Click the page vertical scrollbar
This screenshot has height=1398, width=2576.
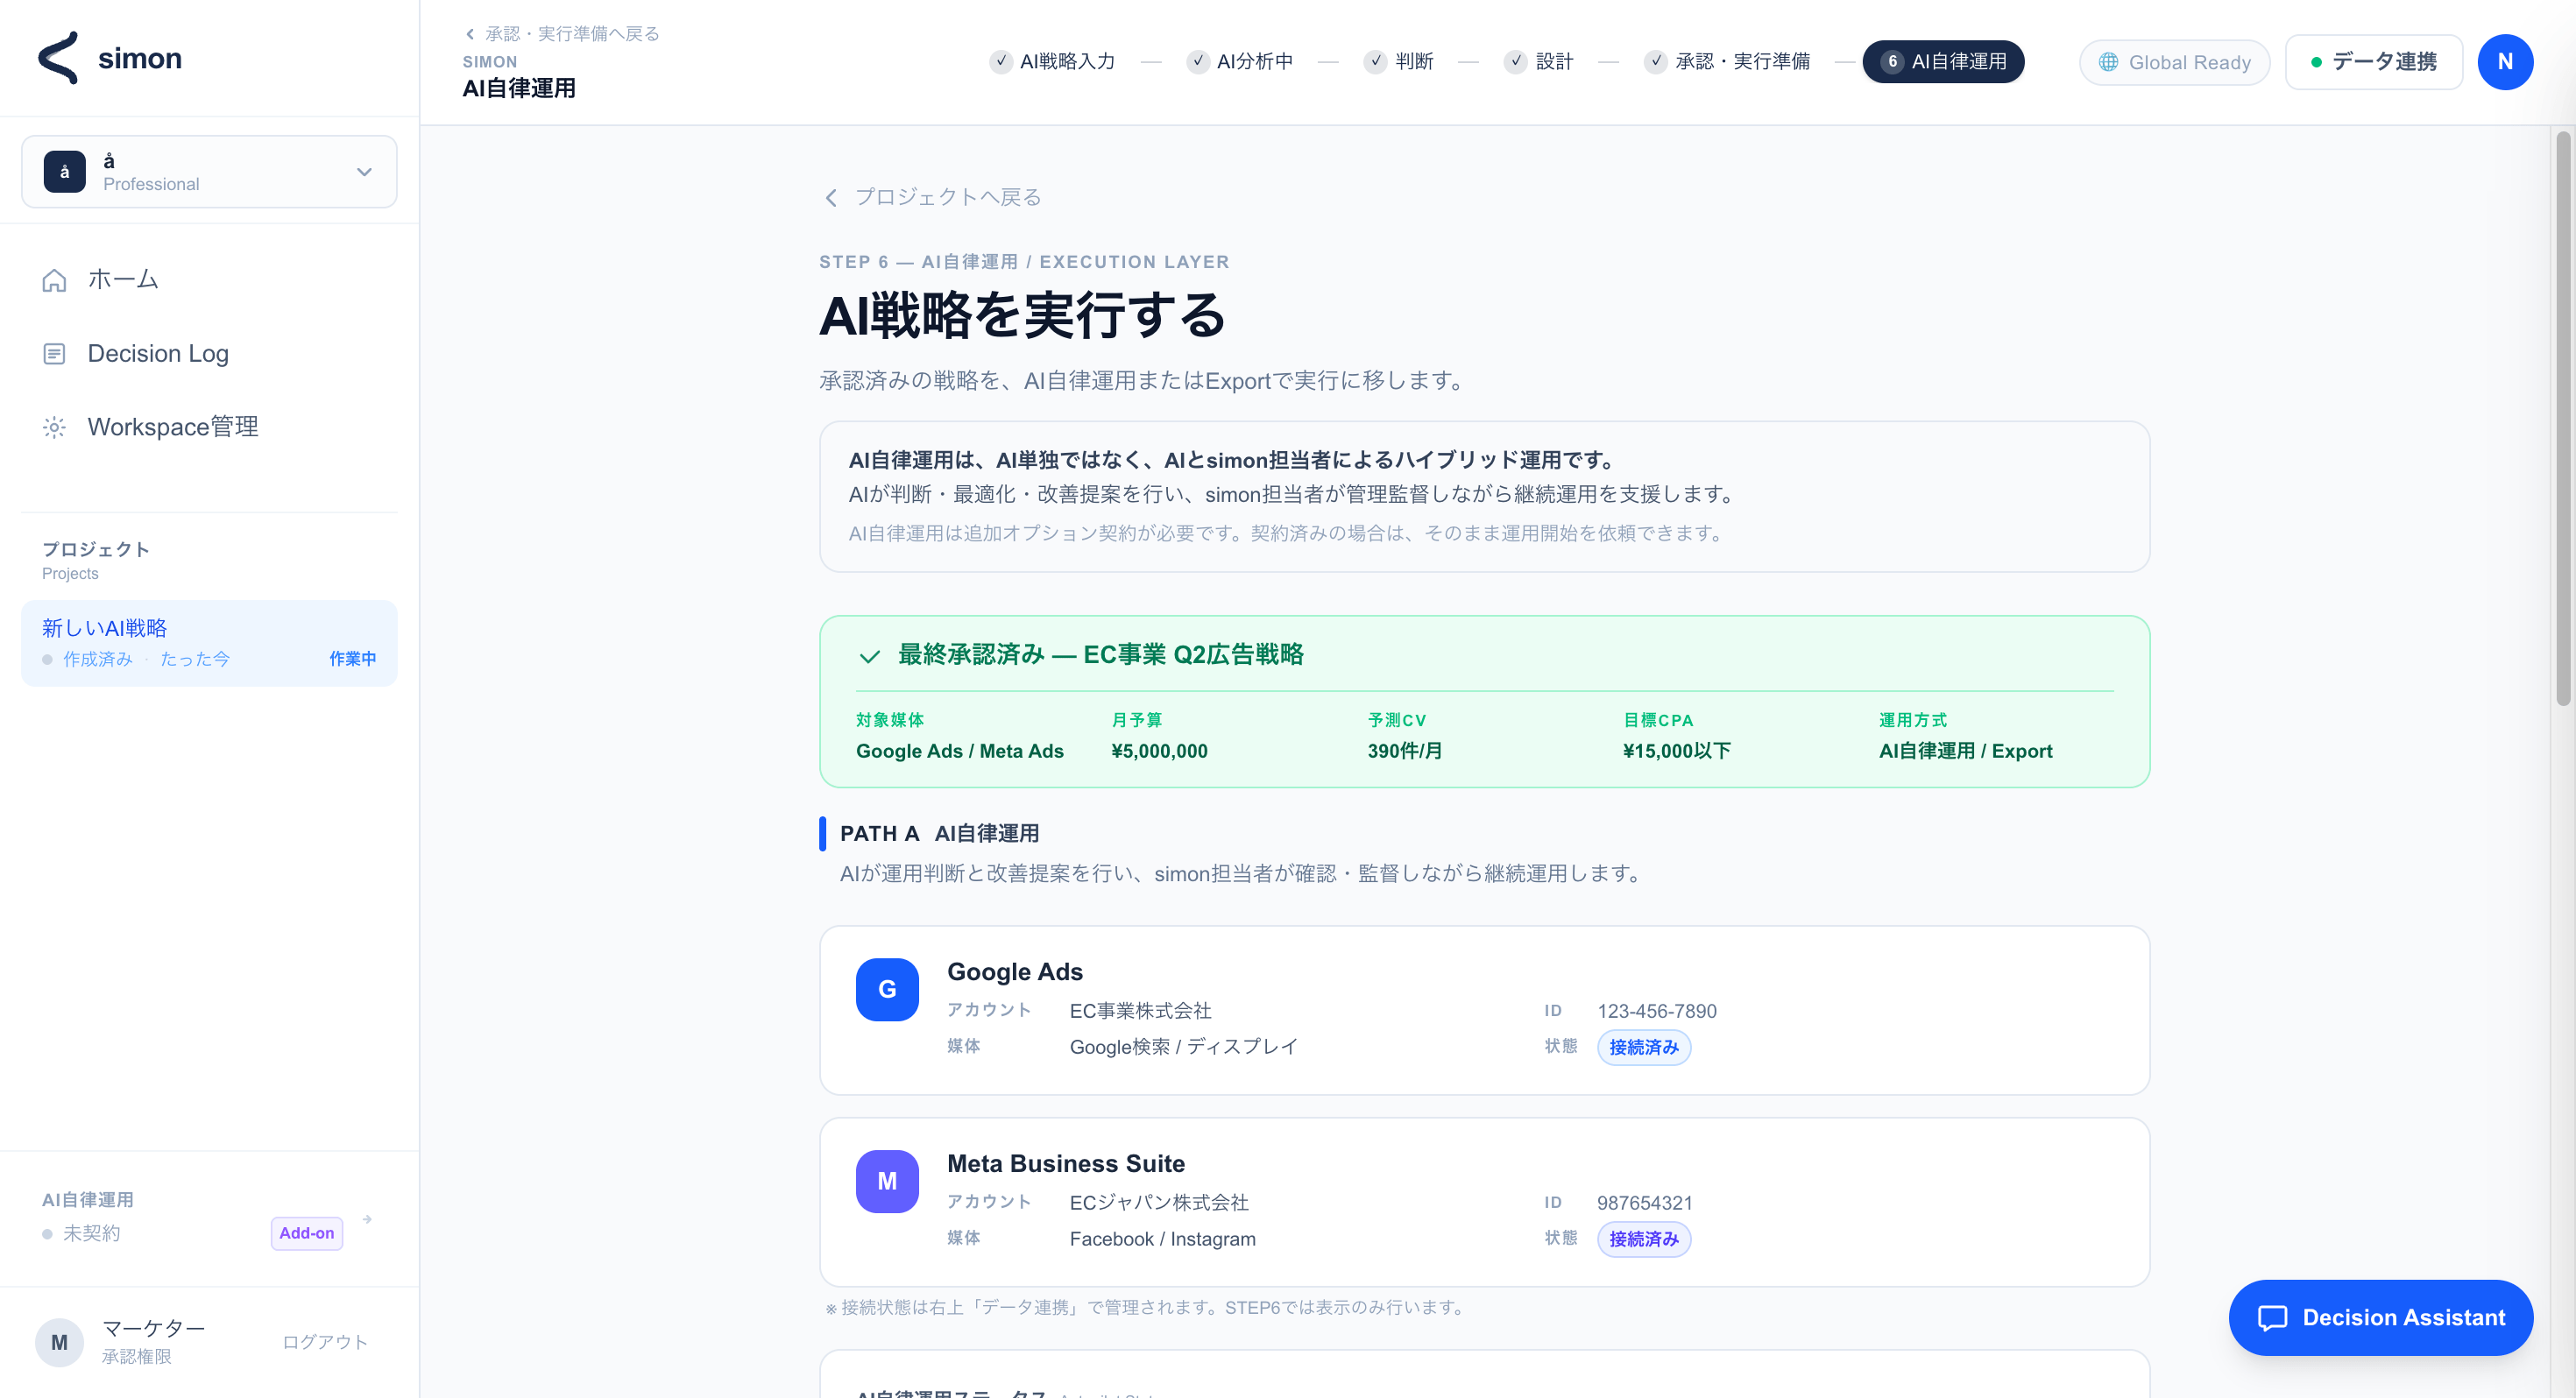2563,420
